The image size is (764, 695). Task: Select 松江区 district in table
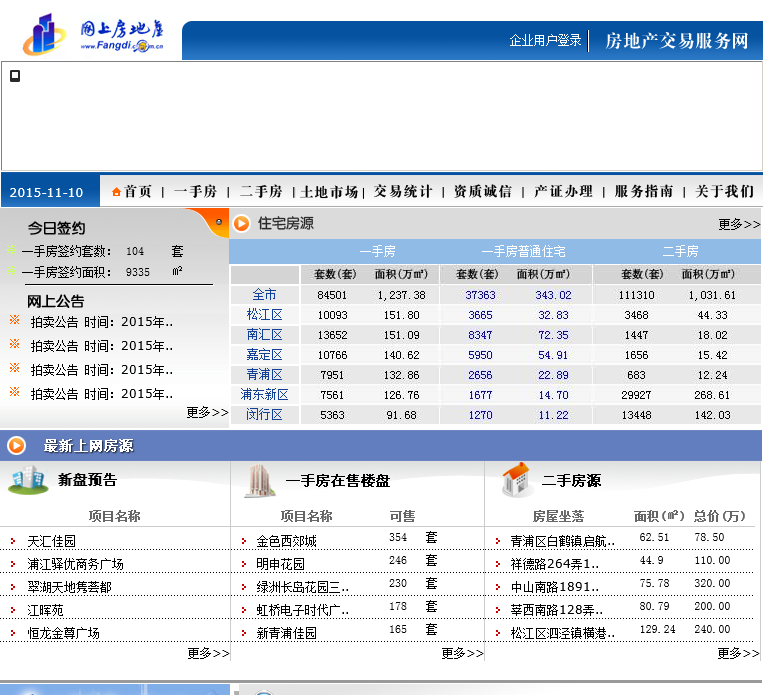pyautogui.click(x=264, y=315)
